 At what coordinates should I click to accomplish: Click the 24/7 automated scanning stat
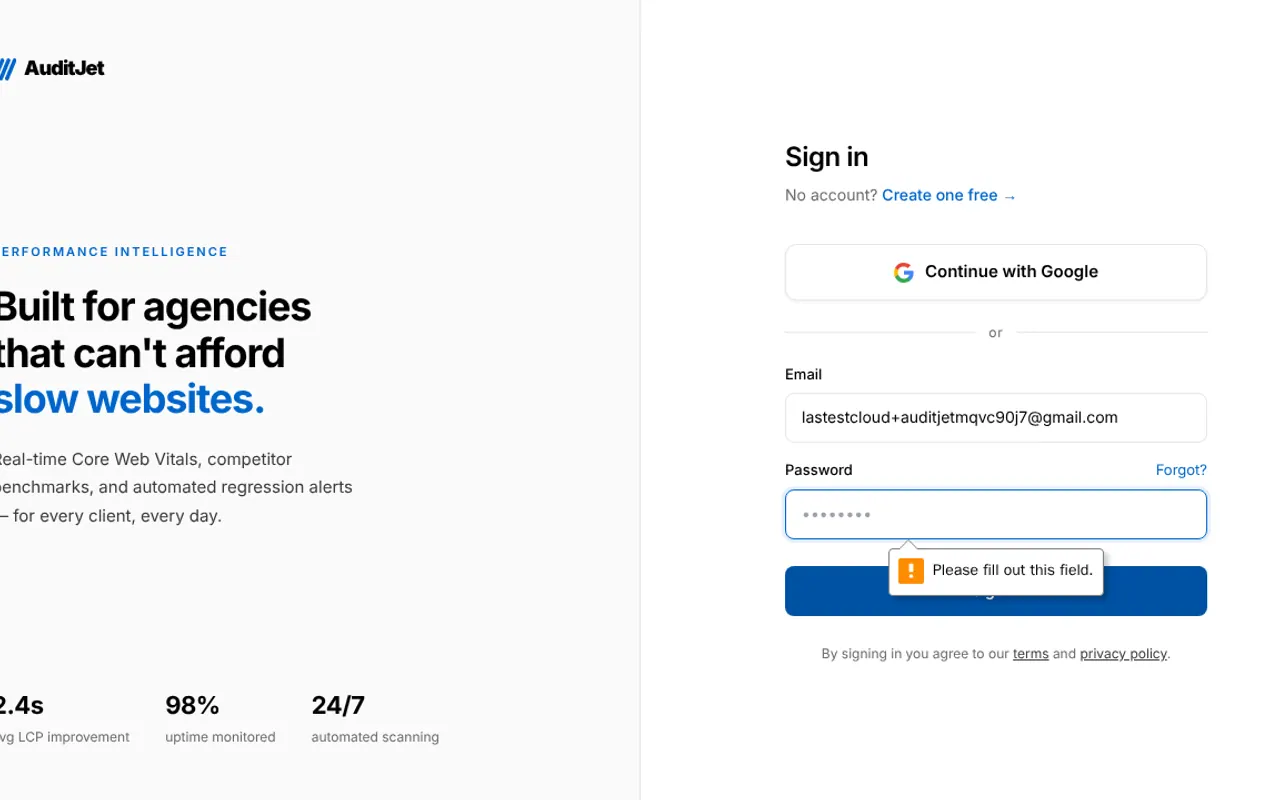(x=375, y=719)
